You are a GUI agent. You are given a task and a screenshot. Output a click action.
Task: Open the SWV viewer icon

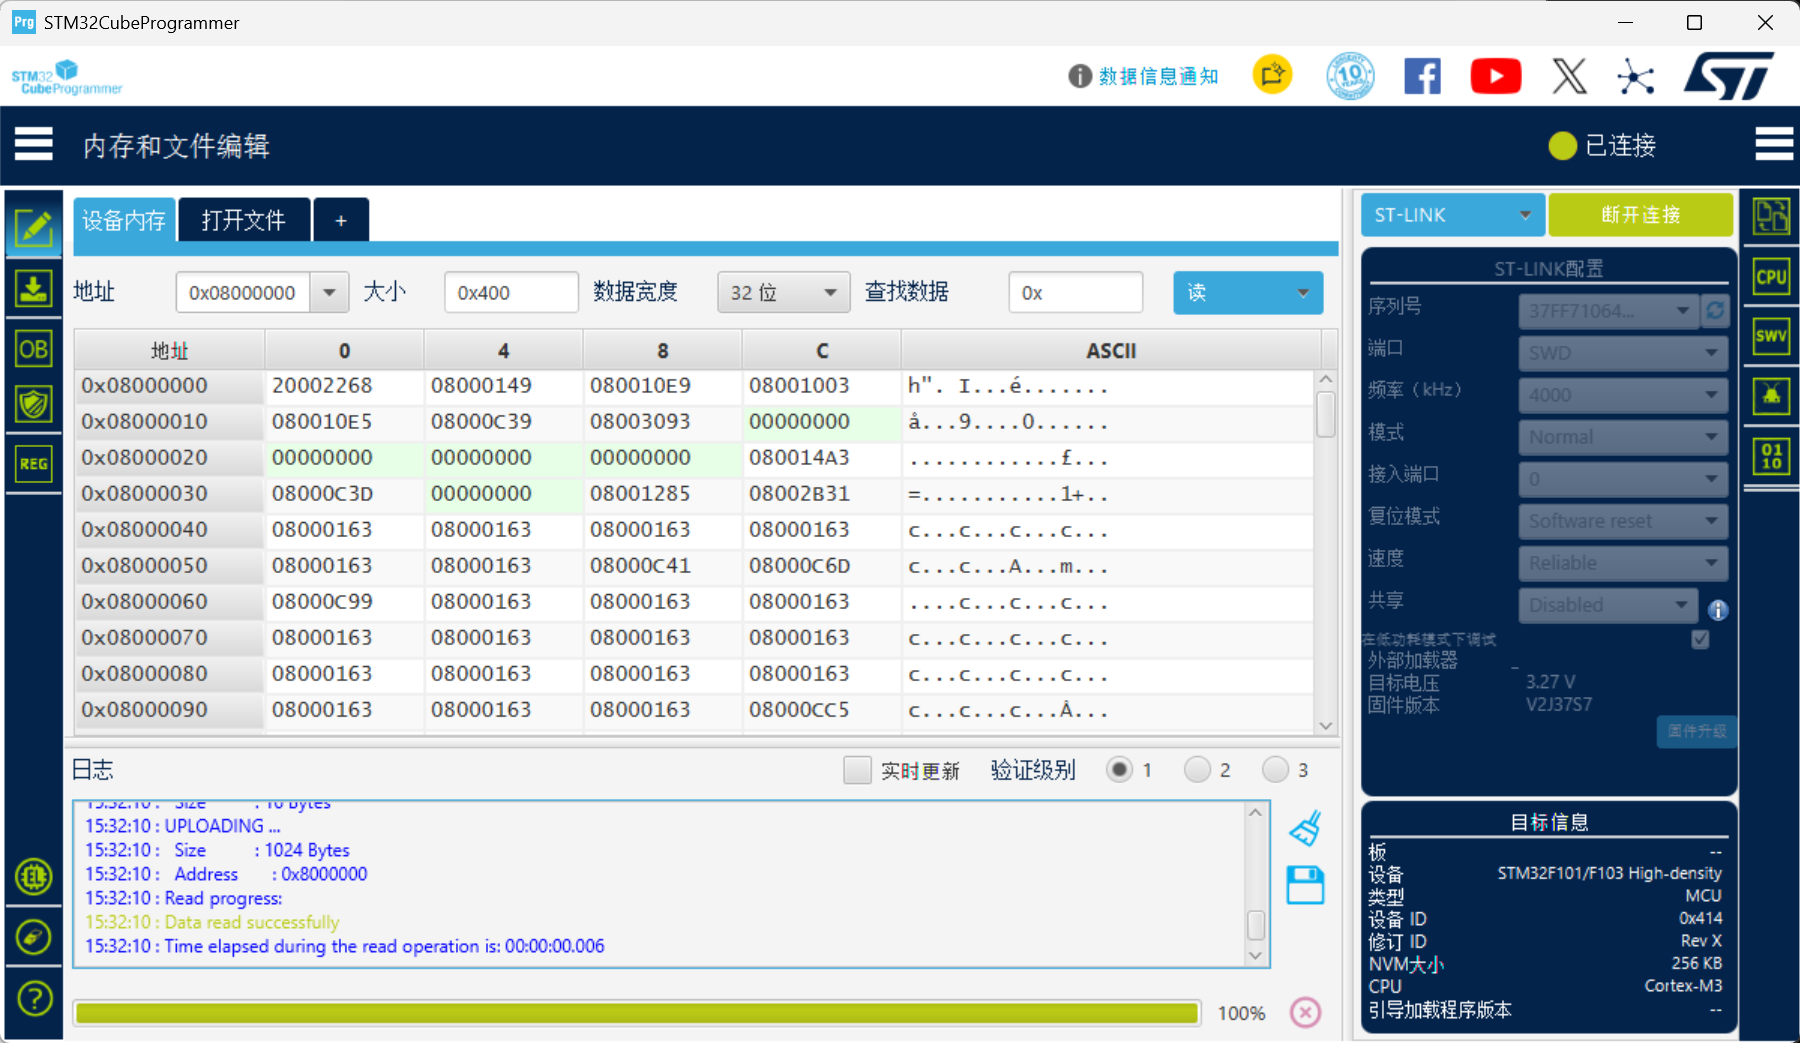point(1771,336)
